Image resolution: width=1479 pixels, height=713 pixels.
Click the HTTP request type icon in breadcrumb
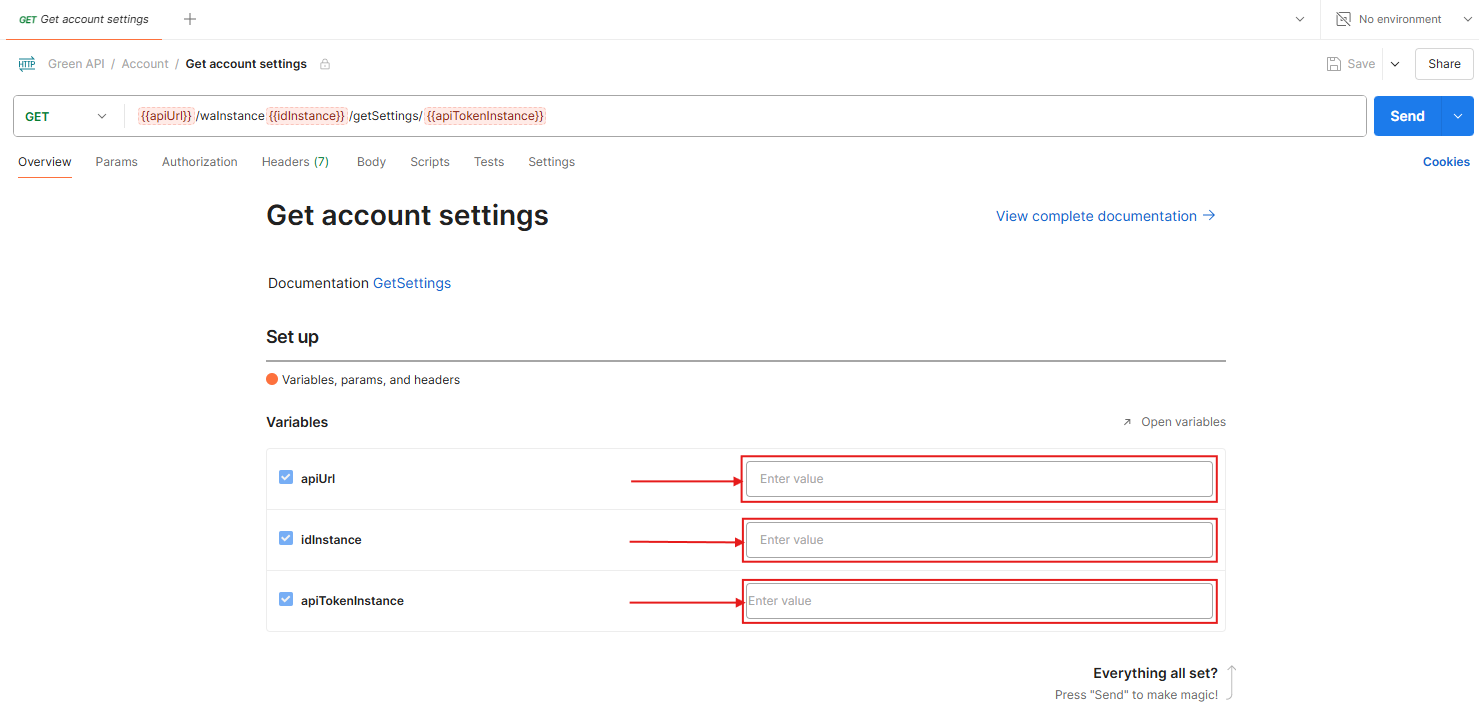(27, 64)
